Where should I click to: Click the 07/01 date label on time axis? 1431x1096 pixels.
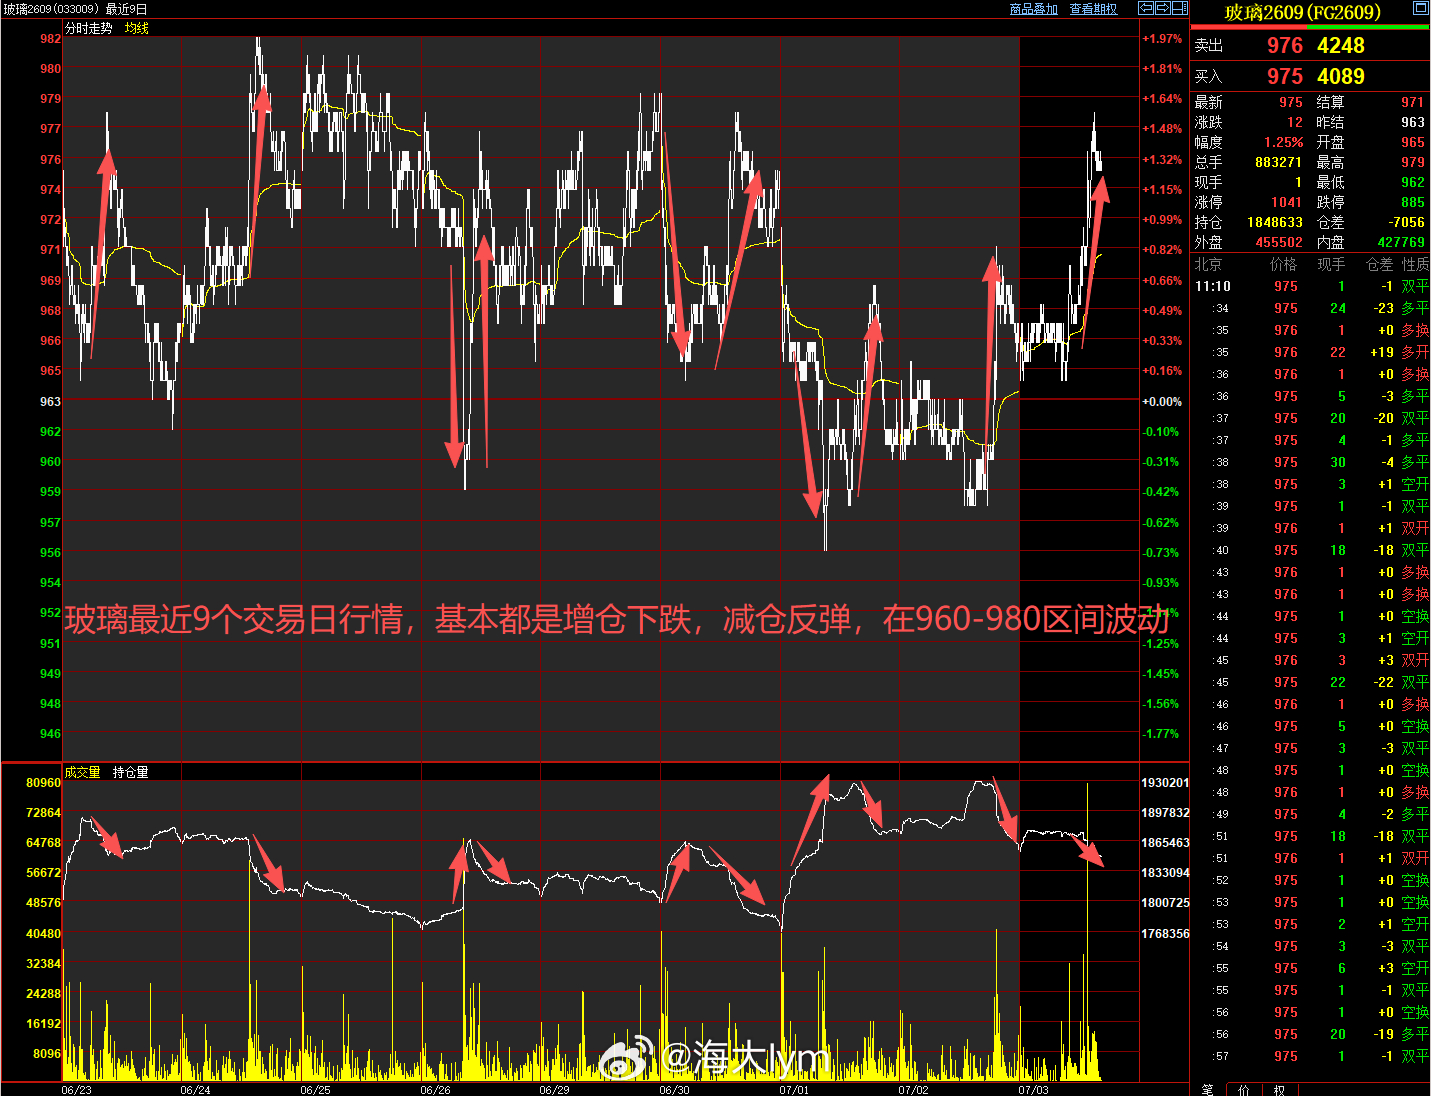click(794, 1090)
